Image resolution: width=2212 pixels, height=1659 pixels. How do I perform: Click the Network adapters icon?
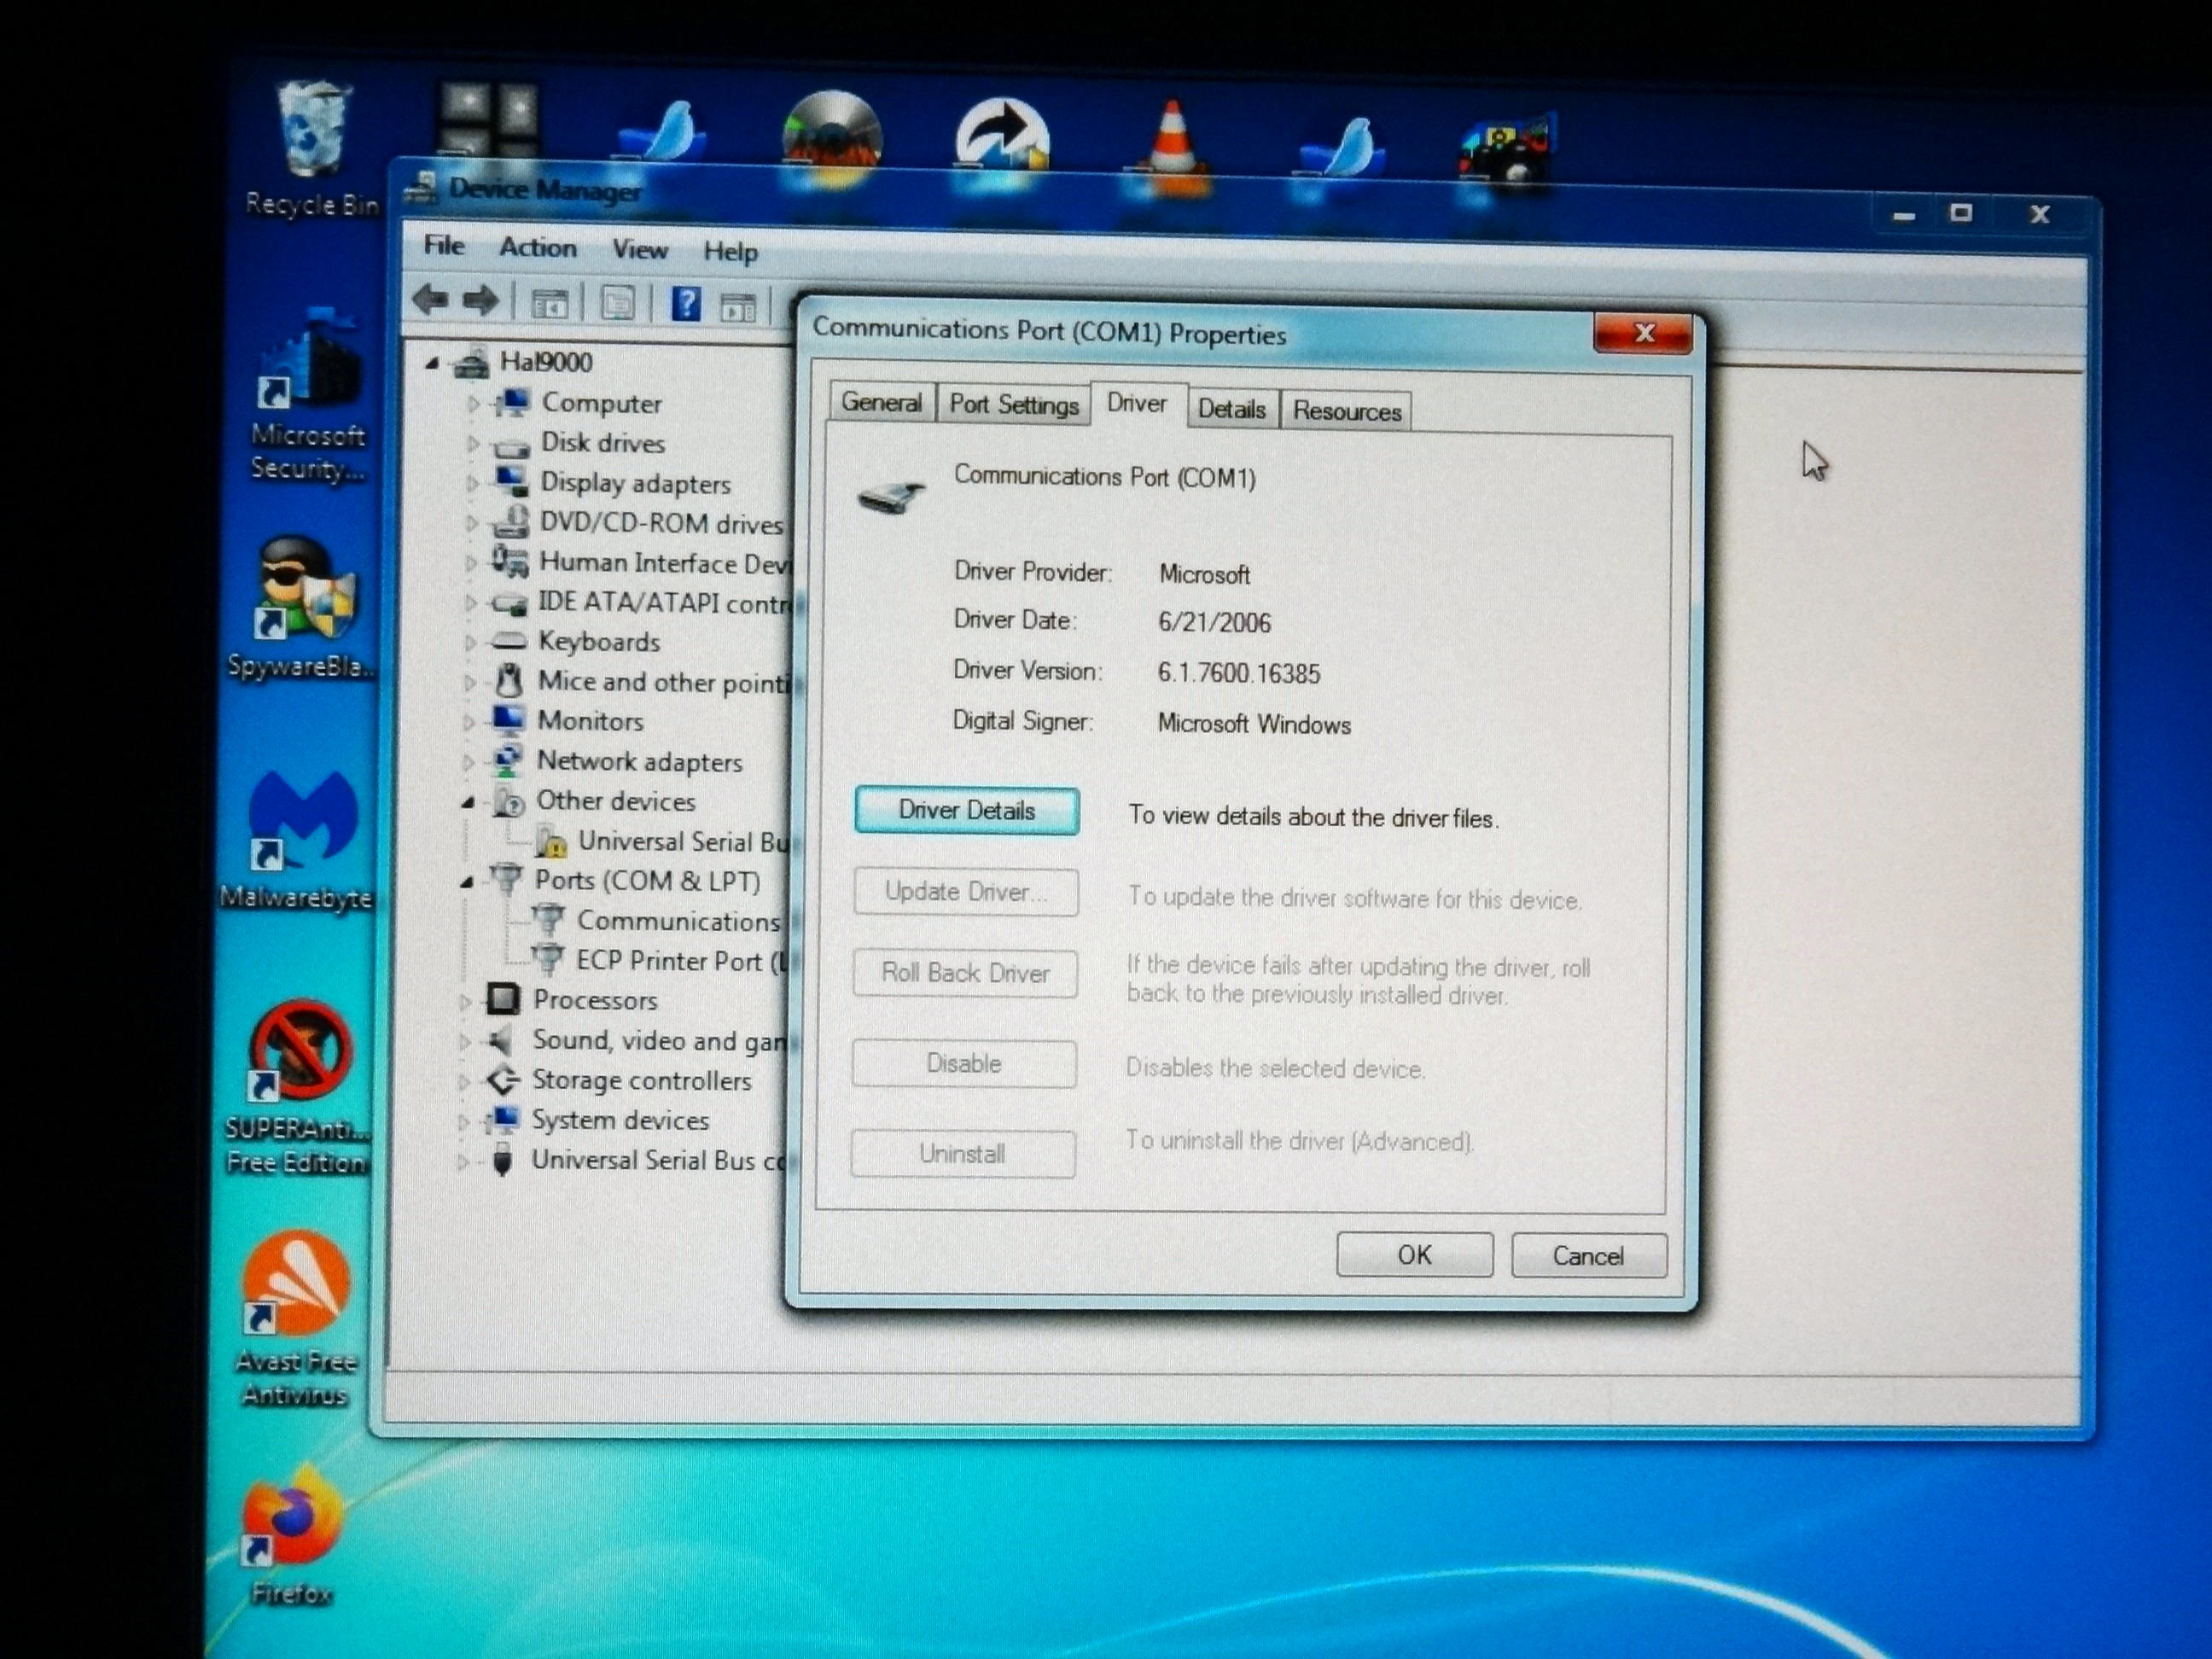(x=507, y=760)
